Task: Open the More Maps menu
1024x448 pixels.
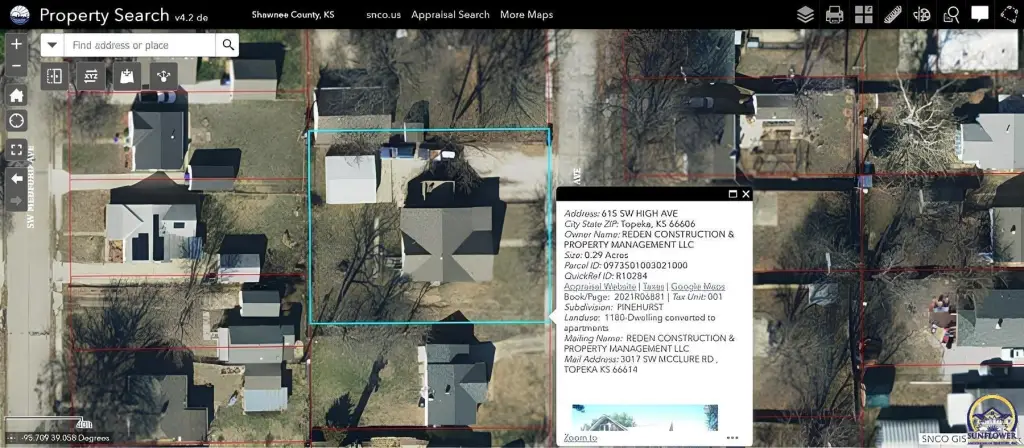Action: tap(526, 15)
